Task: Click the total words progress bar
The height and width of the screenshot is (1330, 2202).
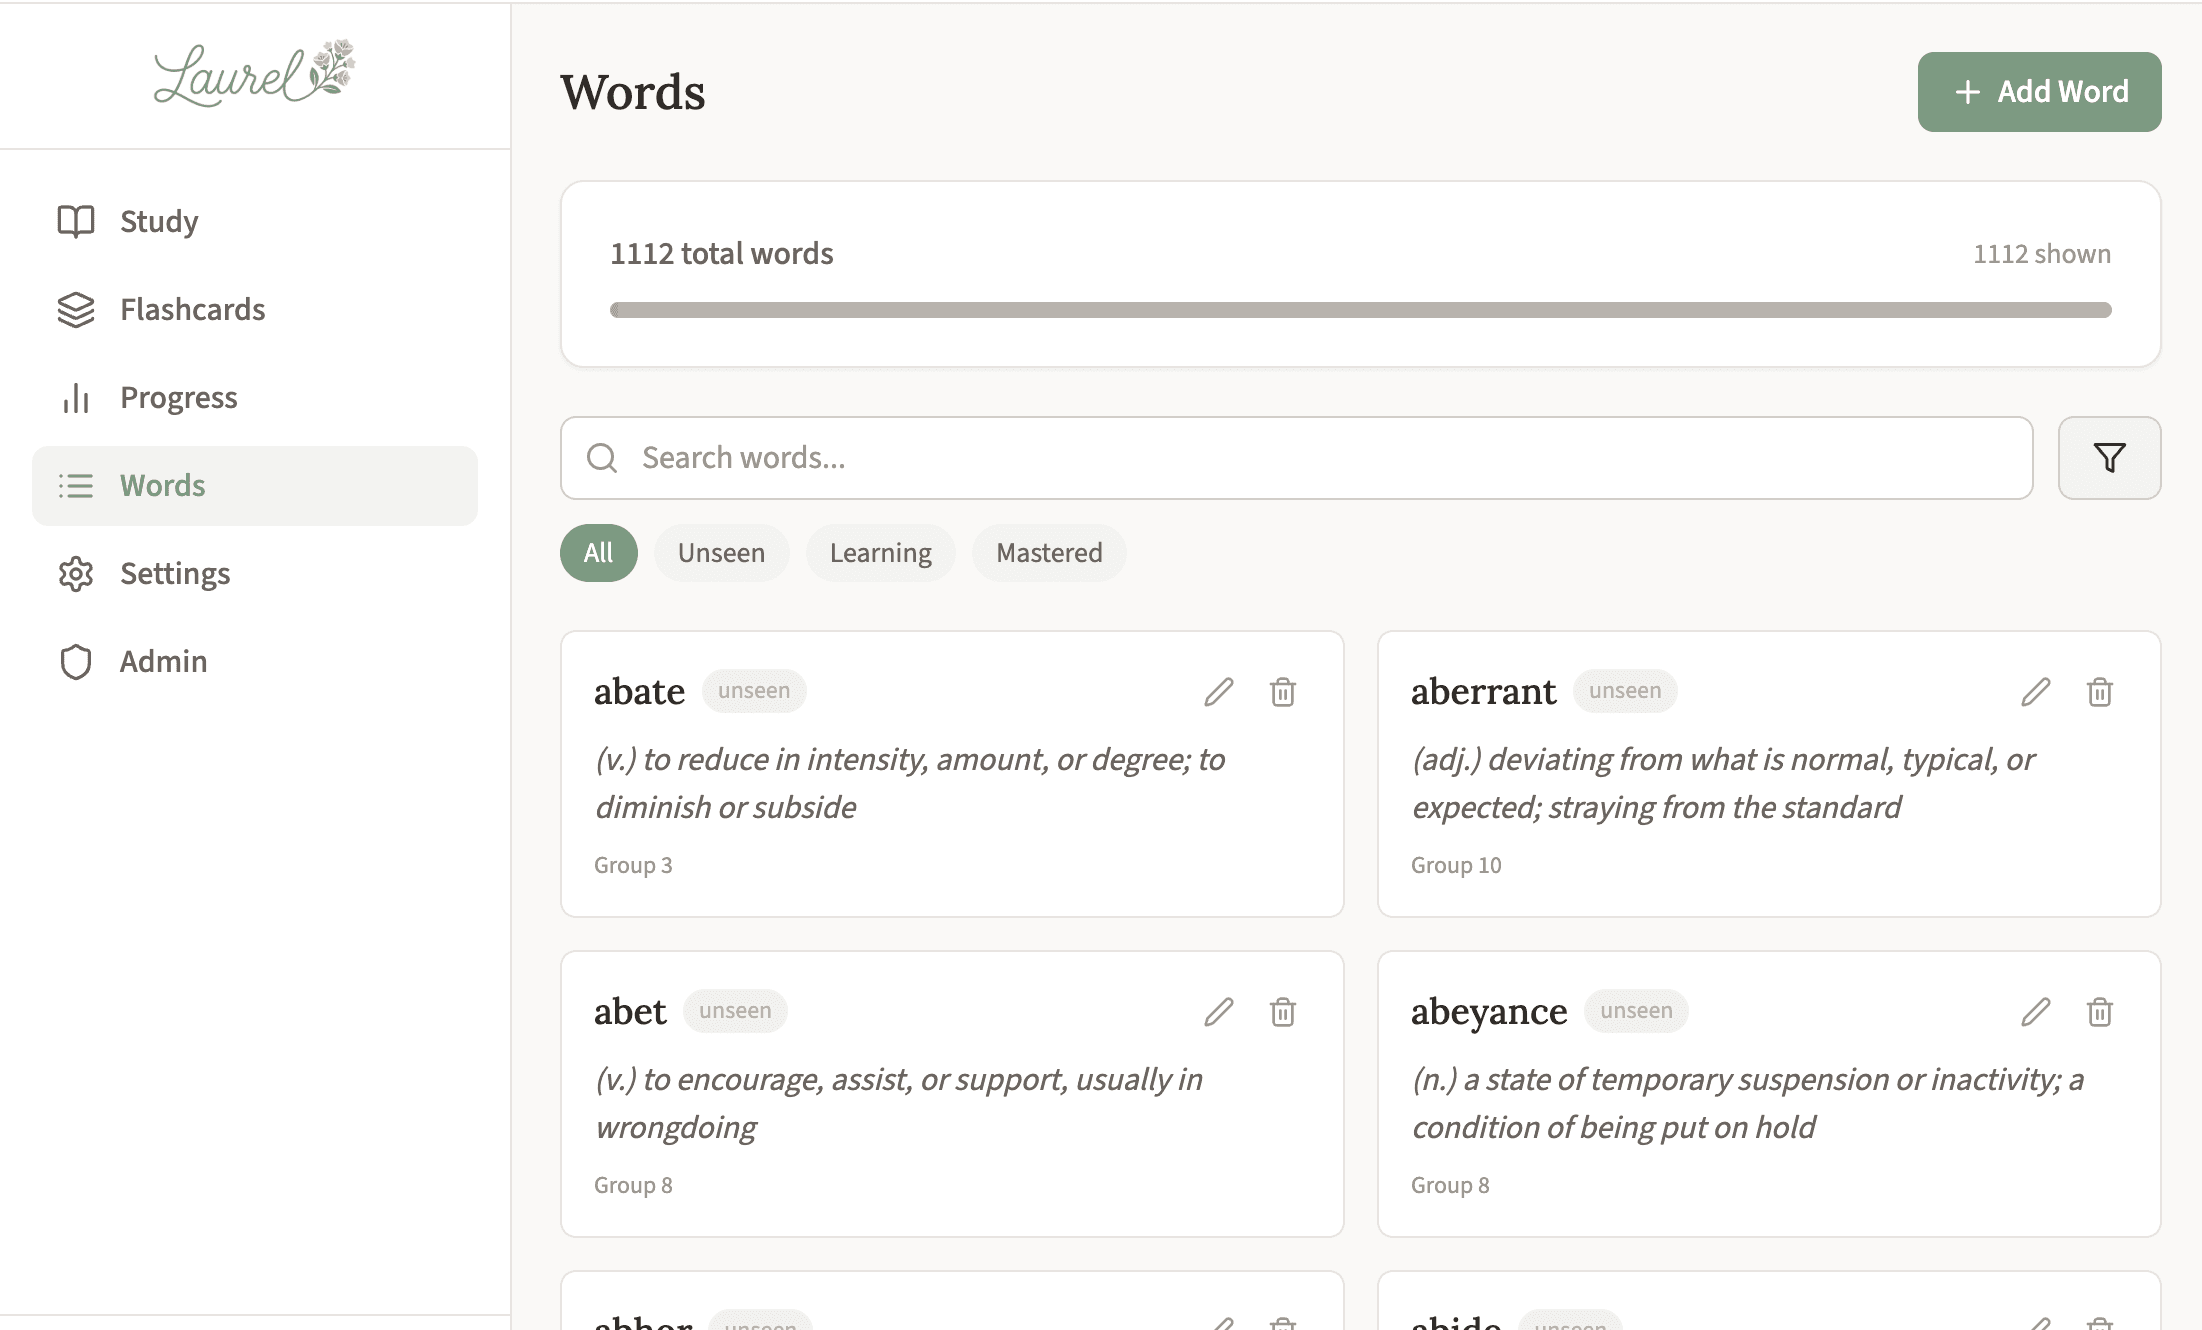Action: pos(1360,310)
